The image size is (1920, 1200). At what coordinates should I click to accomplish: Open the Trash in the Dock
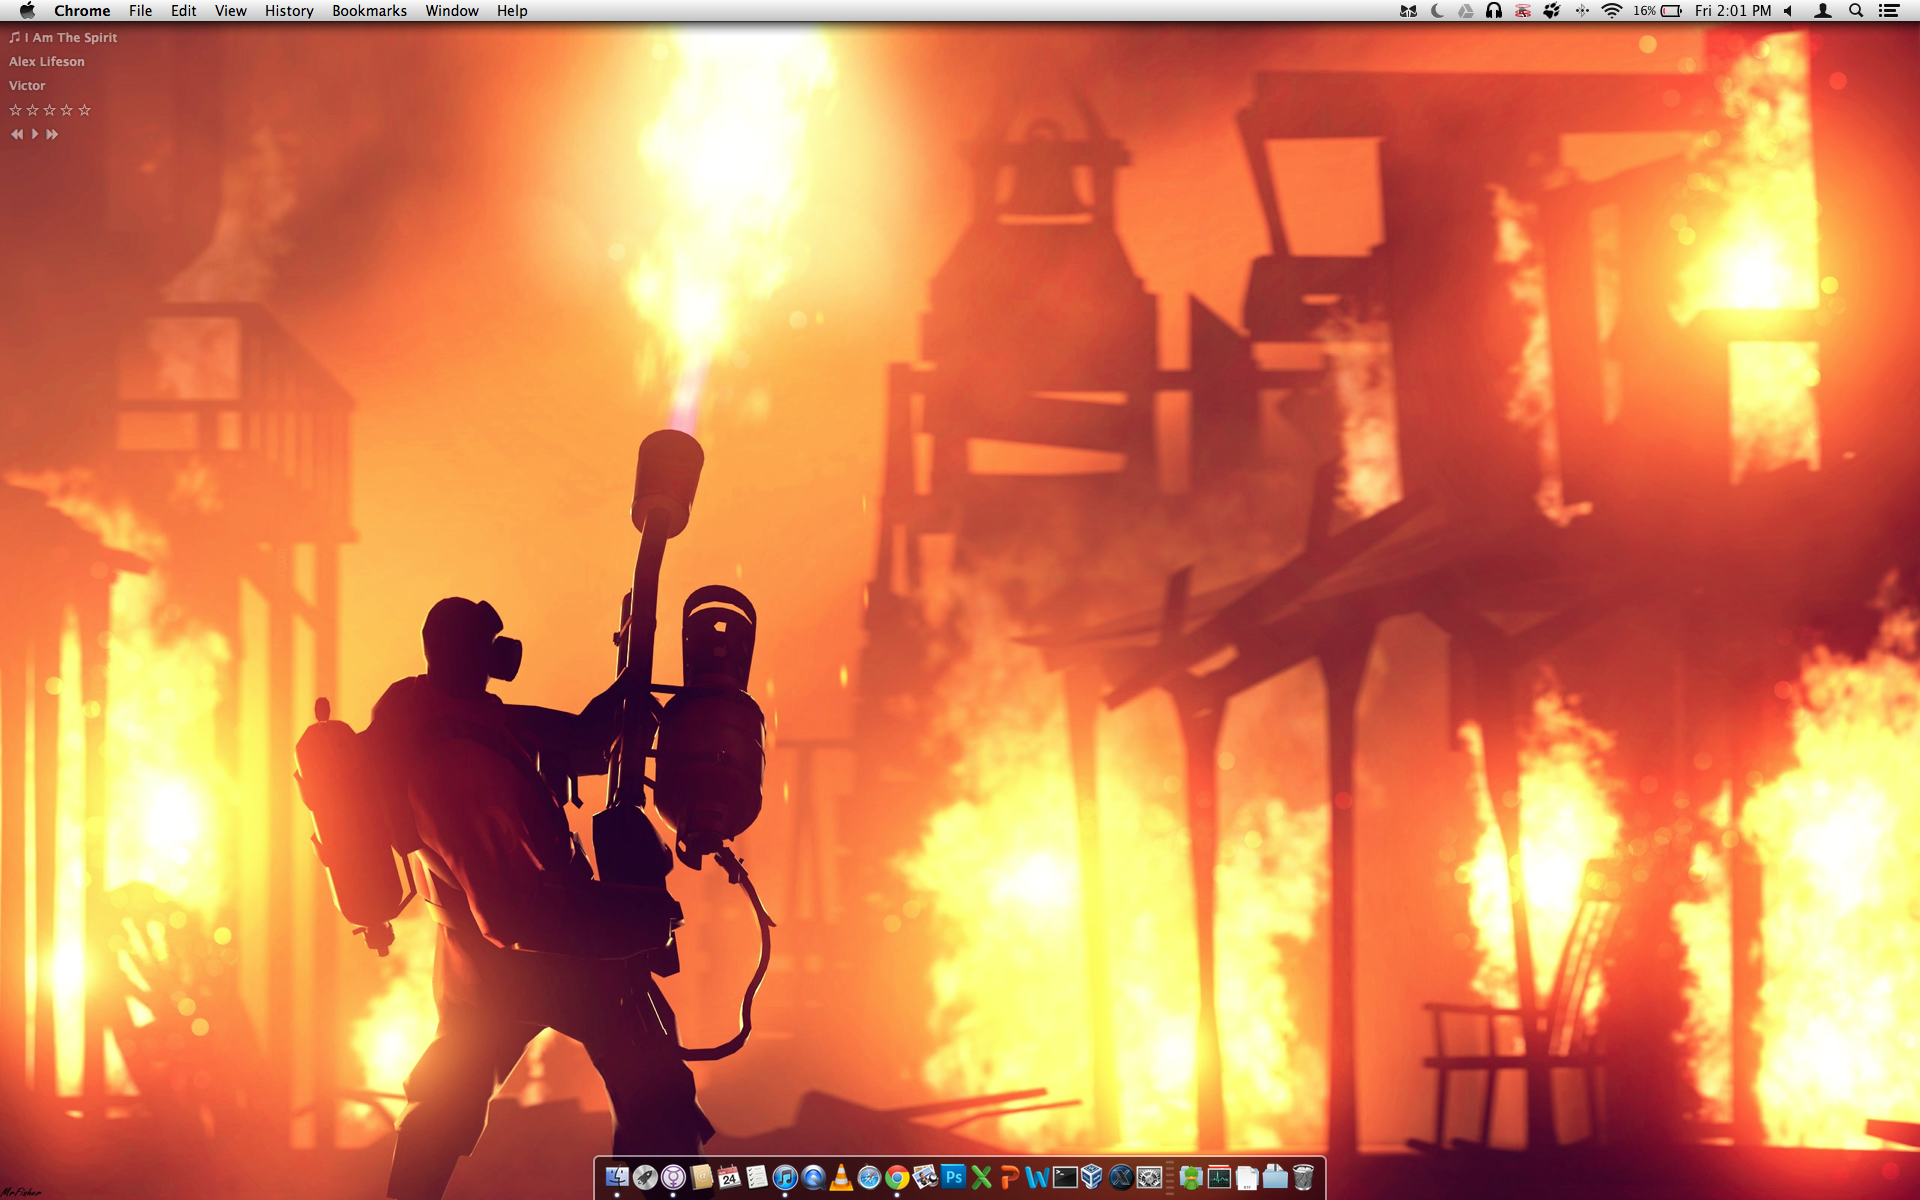1303,1178
